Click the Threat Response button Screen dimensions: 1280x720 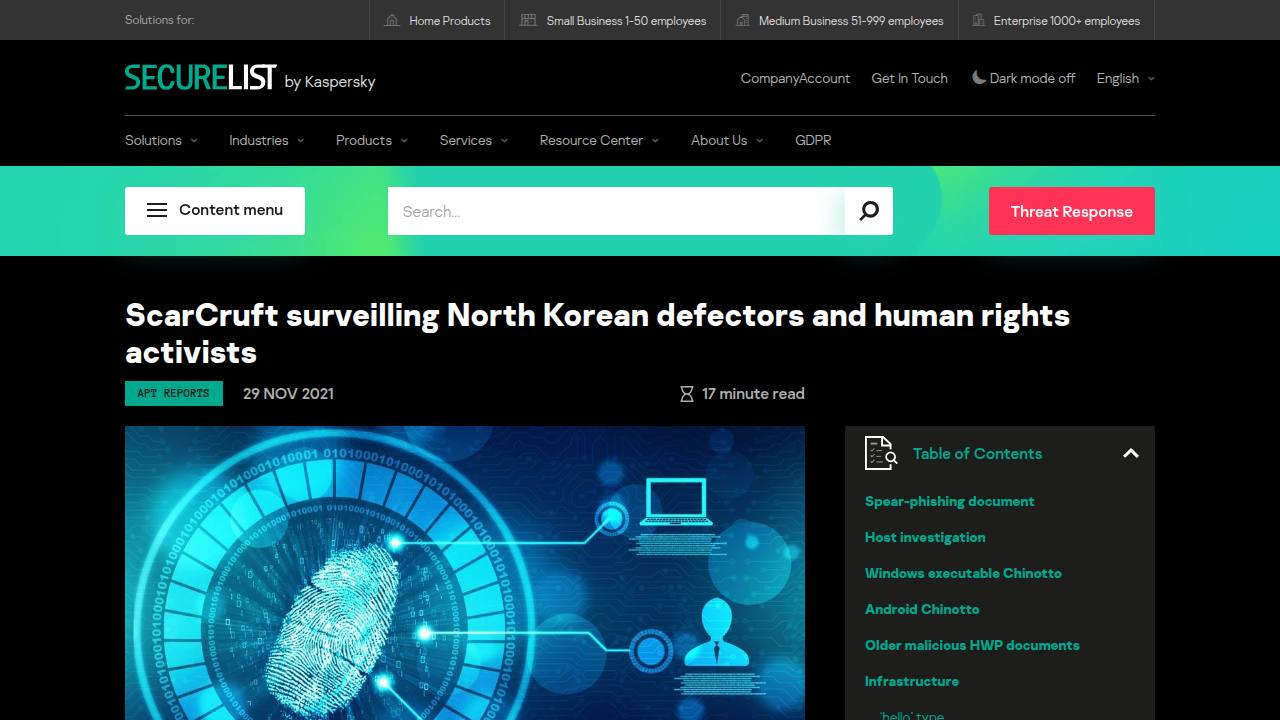click(1072, 211)
